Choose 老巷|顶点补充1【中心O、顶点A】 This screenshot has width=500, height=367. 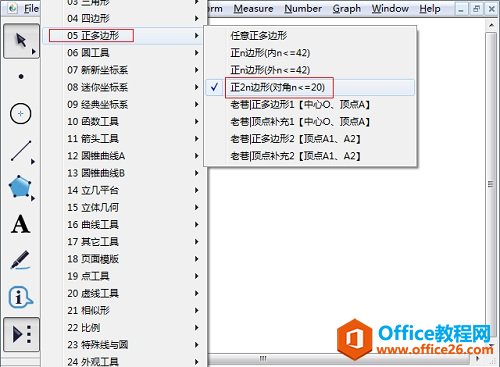(310, 122)
